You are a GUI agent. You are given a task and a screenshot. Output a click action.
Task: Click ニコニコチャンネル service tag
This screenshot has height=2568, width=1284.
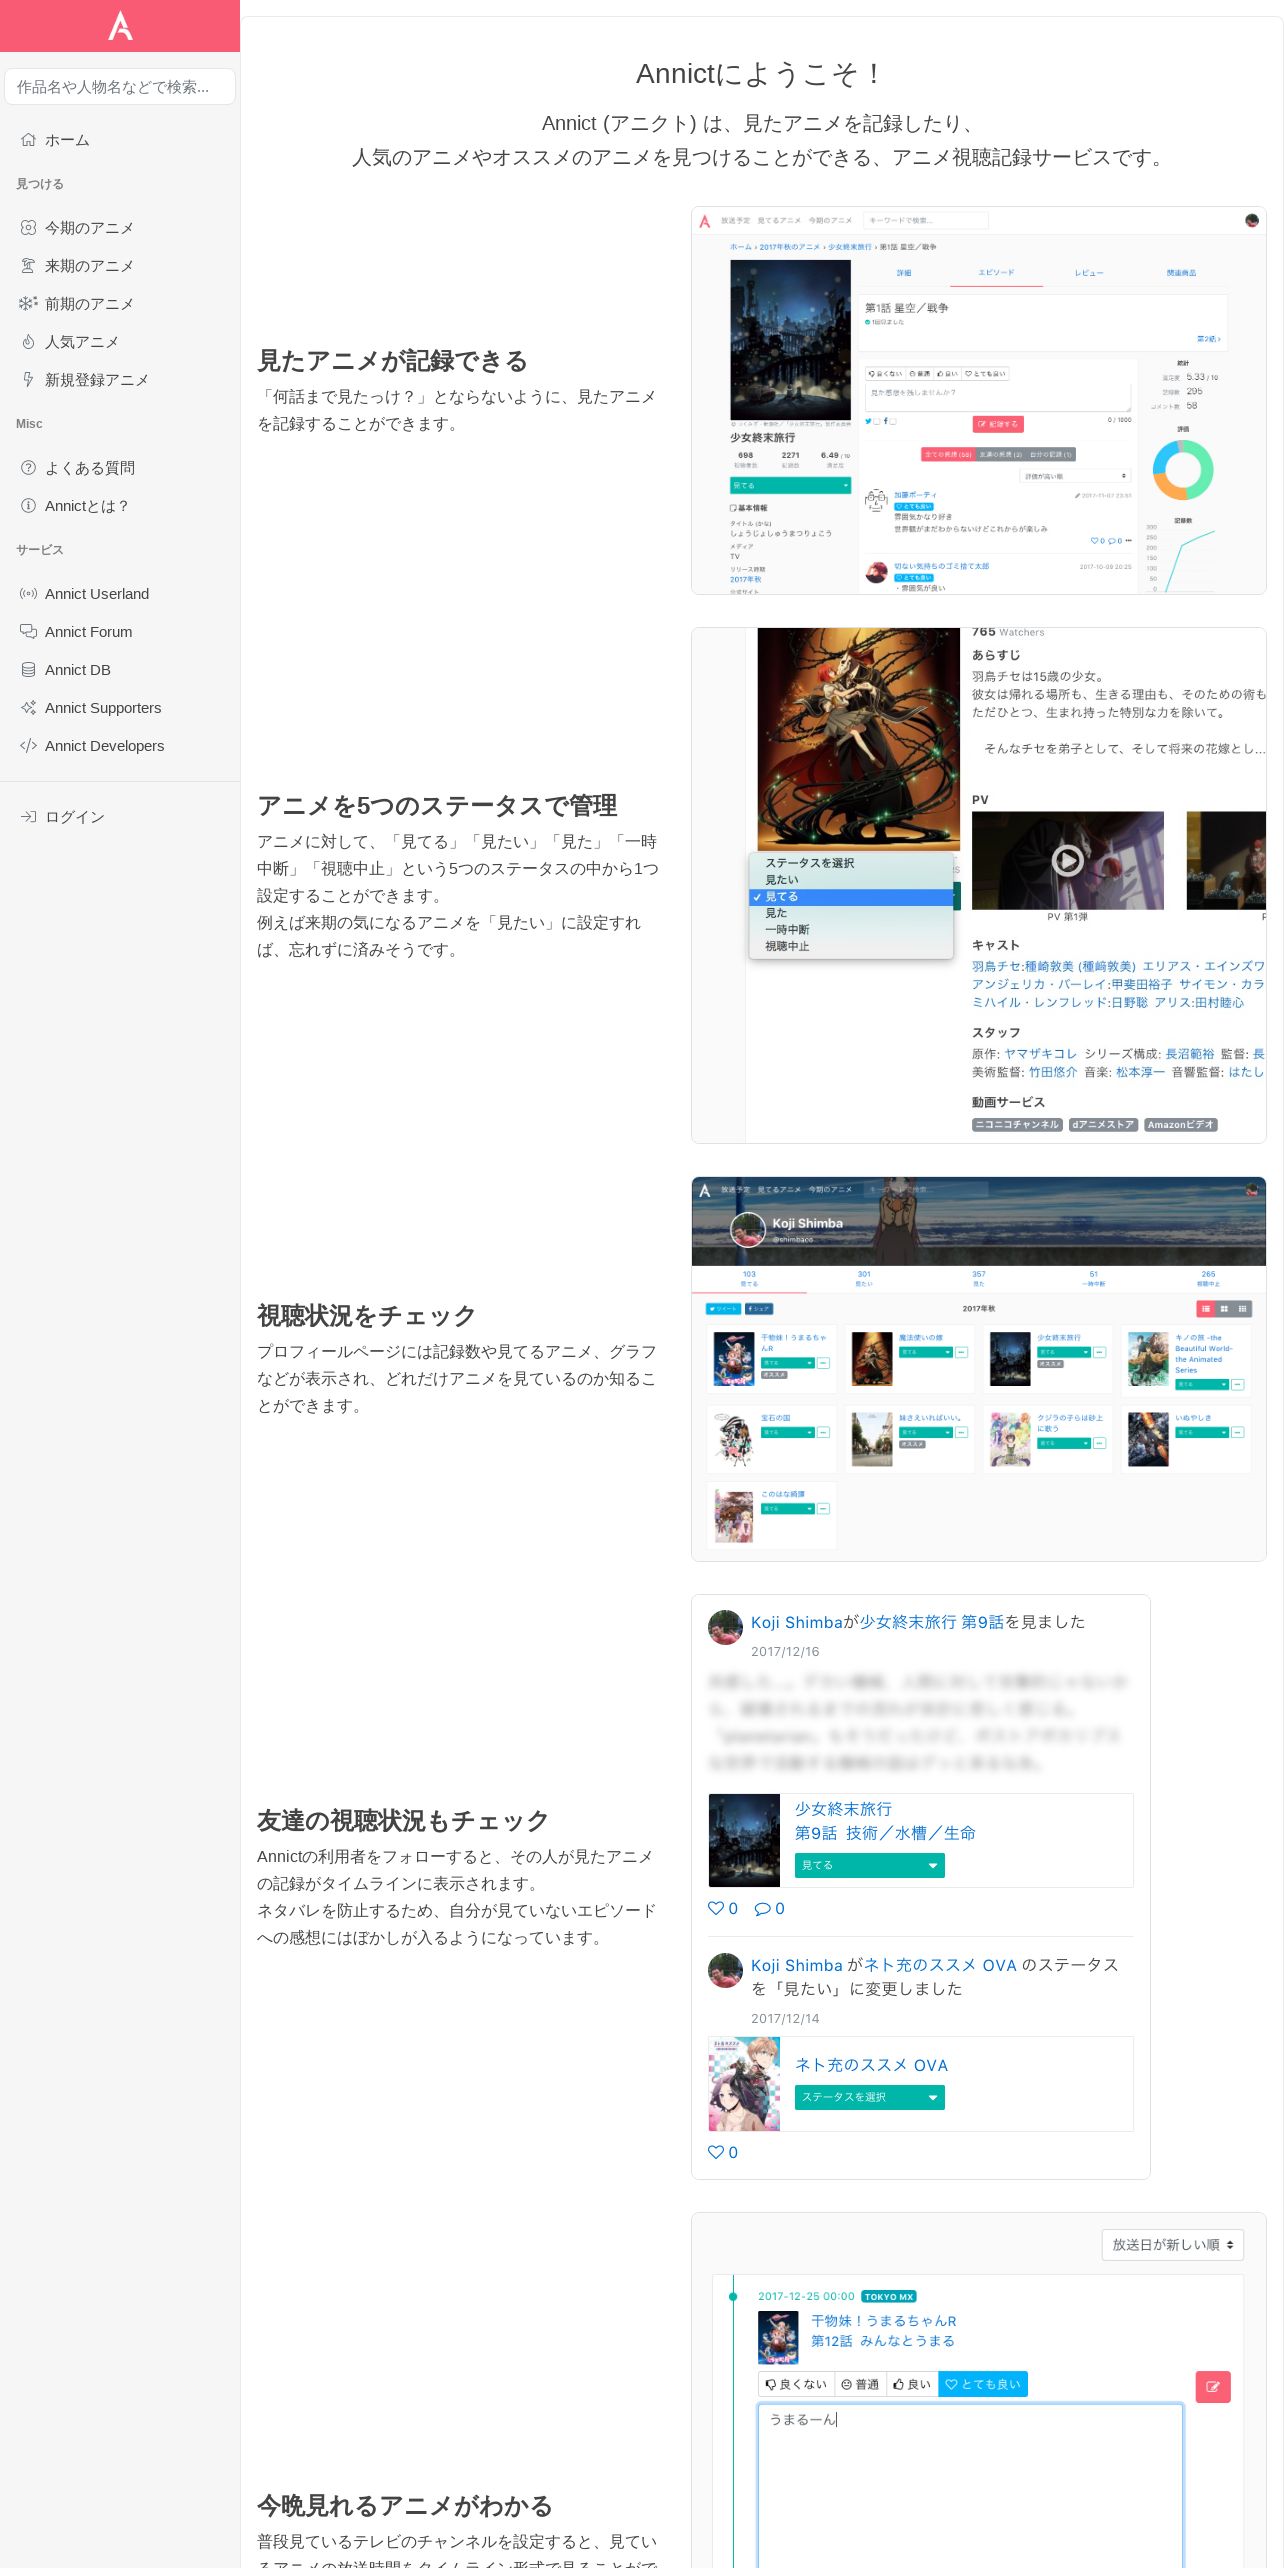[1017, 1125]
